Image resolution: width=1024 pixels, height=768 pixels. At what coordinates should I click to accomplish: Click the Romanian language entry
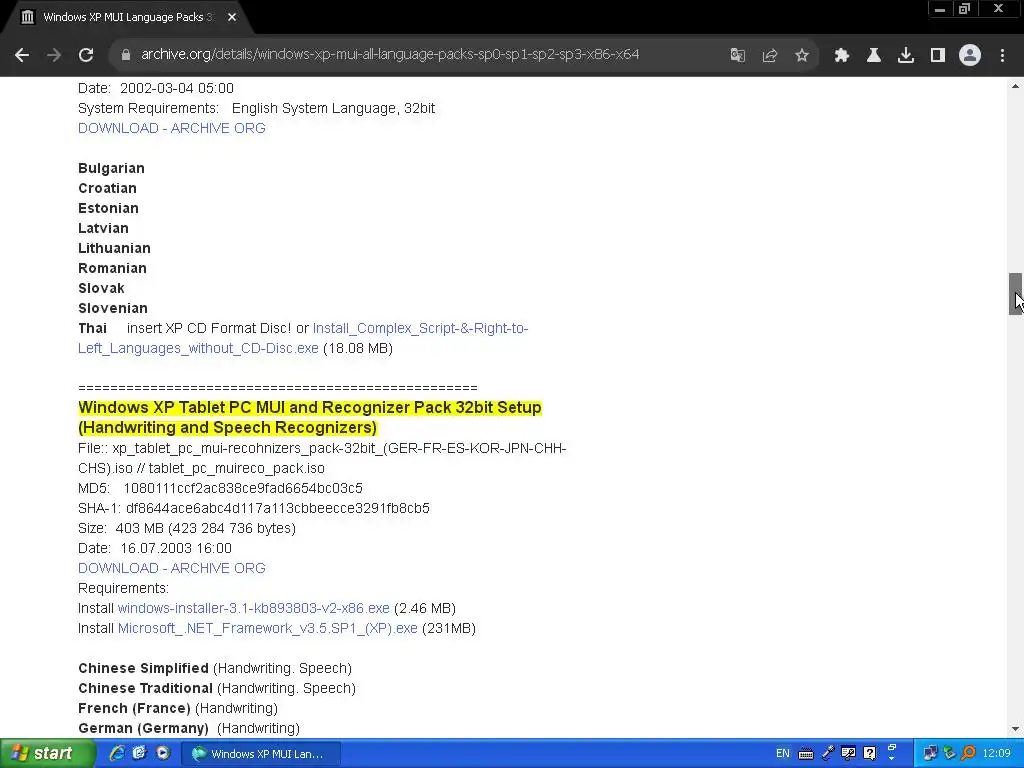coord(112,268)
